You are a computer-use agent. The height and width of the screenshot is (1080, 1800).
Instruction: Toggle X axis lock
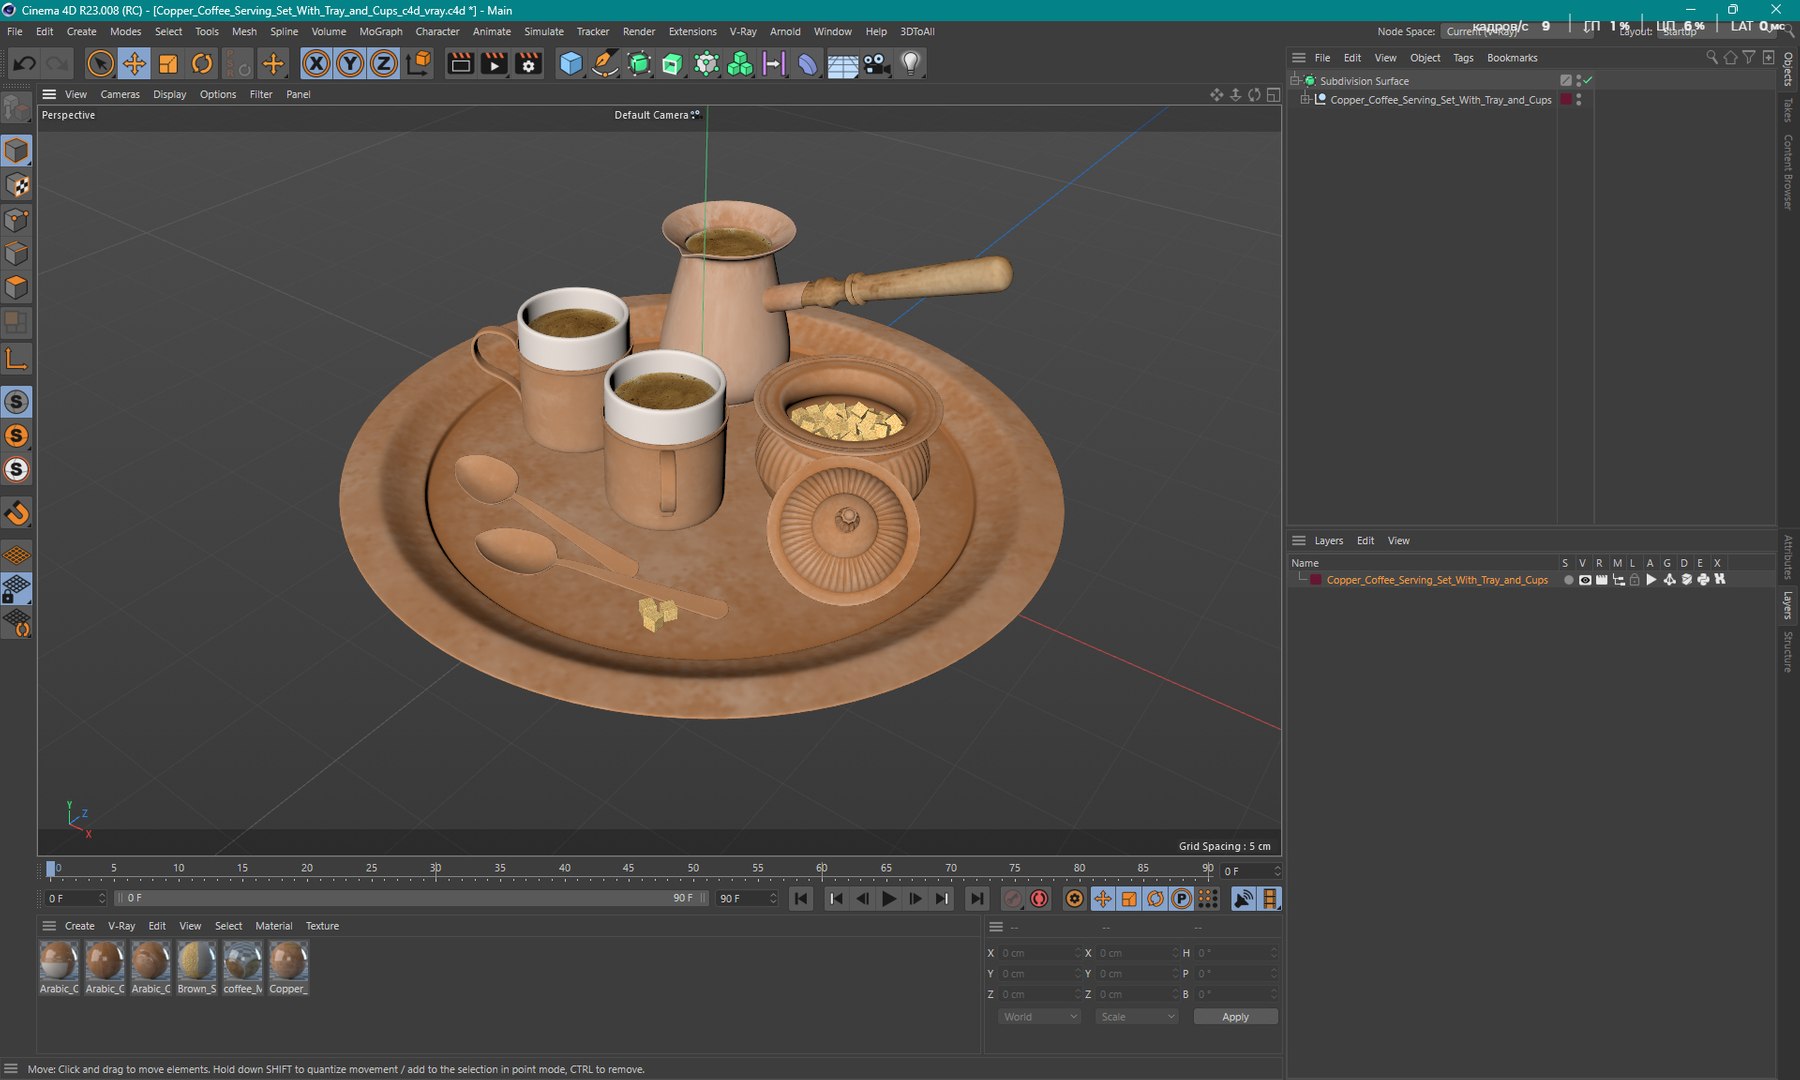tap(316, 64)
